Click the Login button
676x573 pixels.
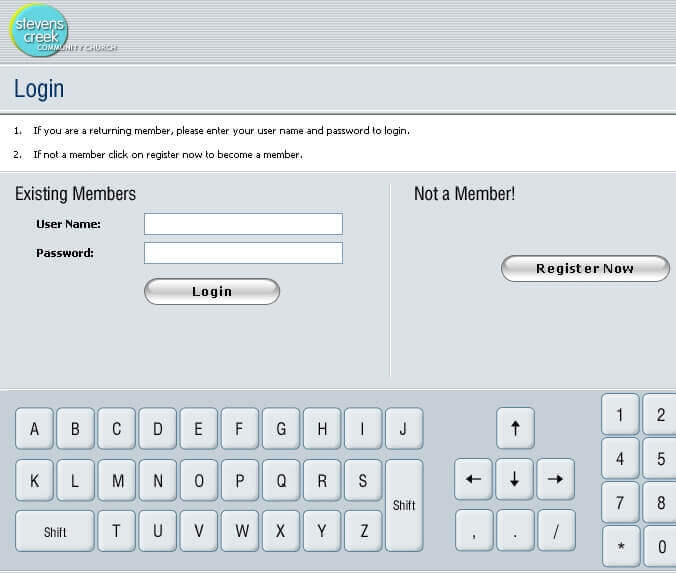[212, 291]
